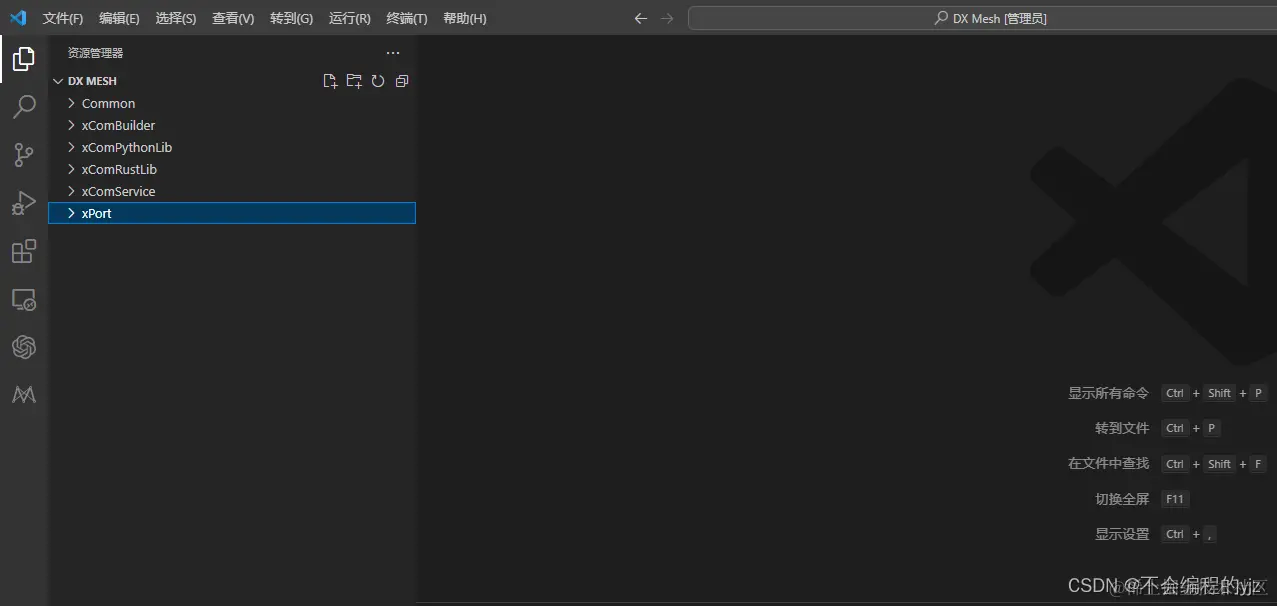Open the 编辑(E) menu
The height and width of the screenshot is (606, 1277).
click(x=119, y=19)
